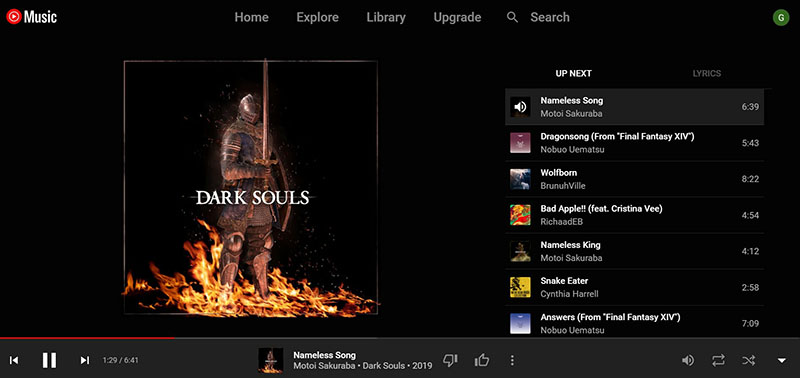Screen dimensions: 800x378
Task: Open the three-dot more options menu
Action: click(512, 361)
